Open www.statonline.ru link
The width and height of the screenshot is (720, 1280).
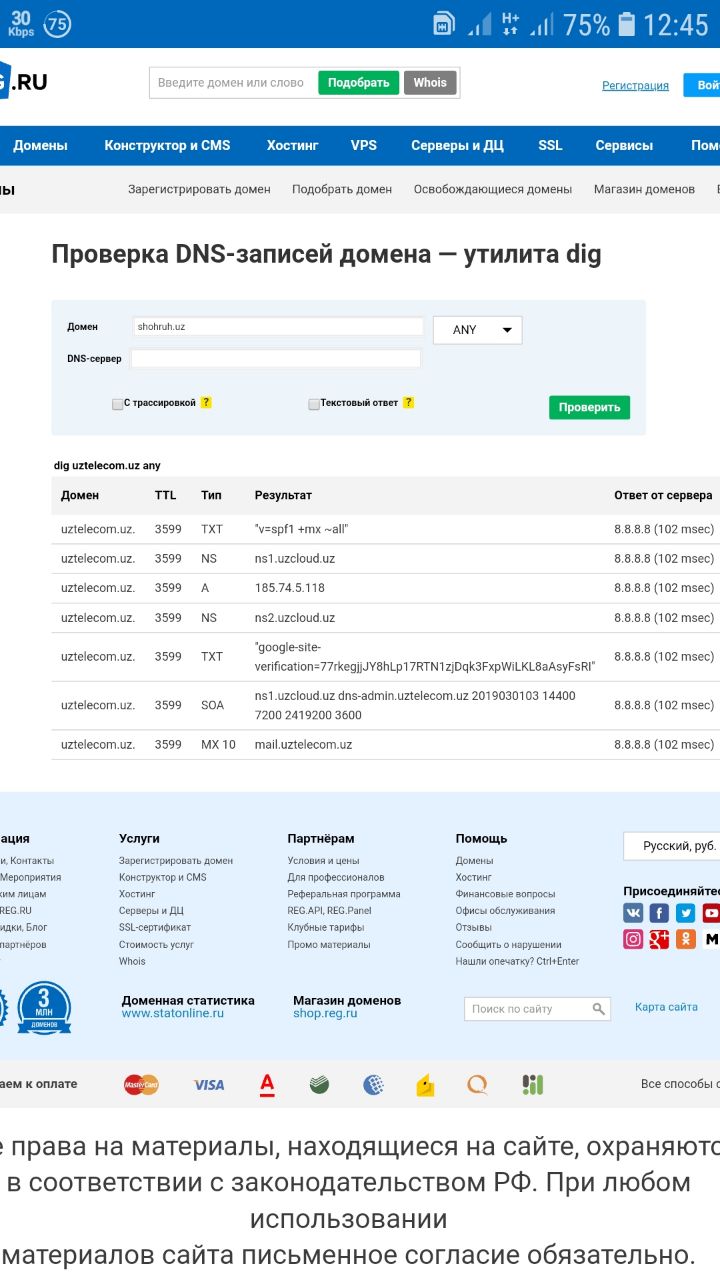coord(173,1013)
